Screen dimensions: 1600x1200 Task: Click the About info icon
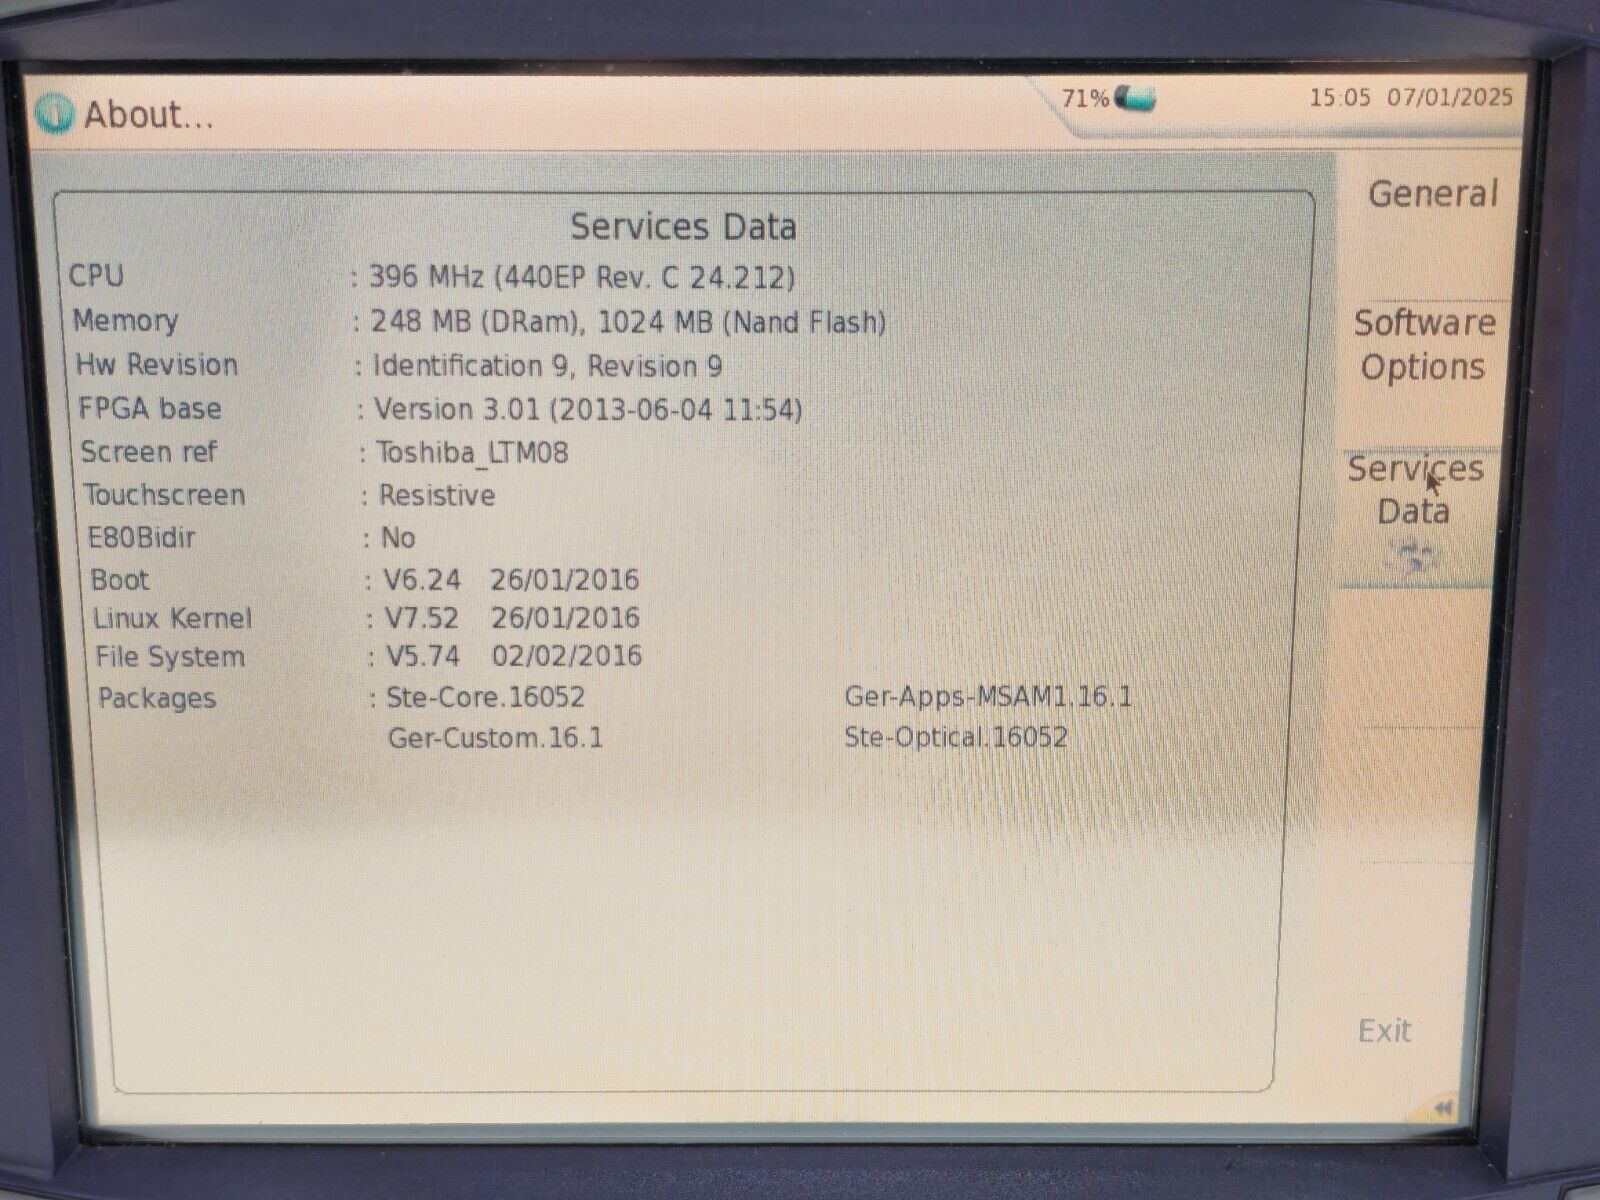click(x=53, y=113)
